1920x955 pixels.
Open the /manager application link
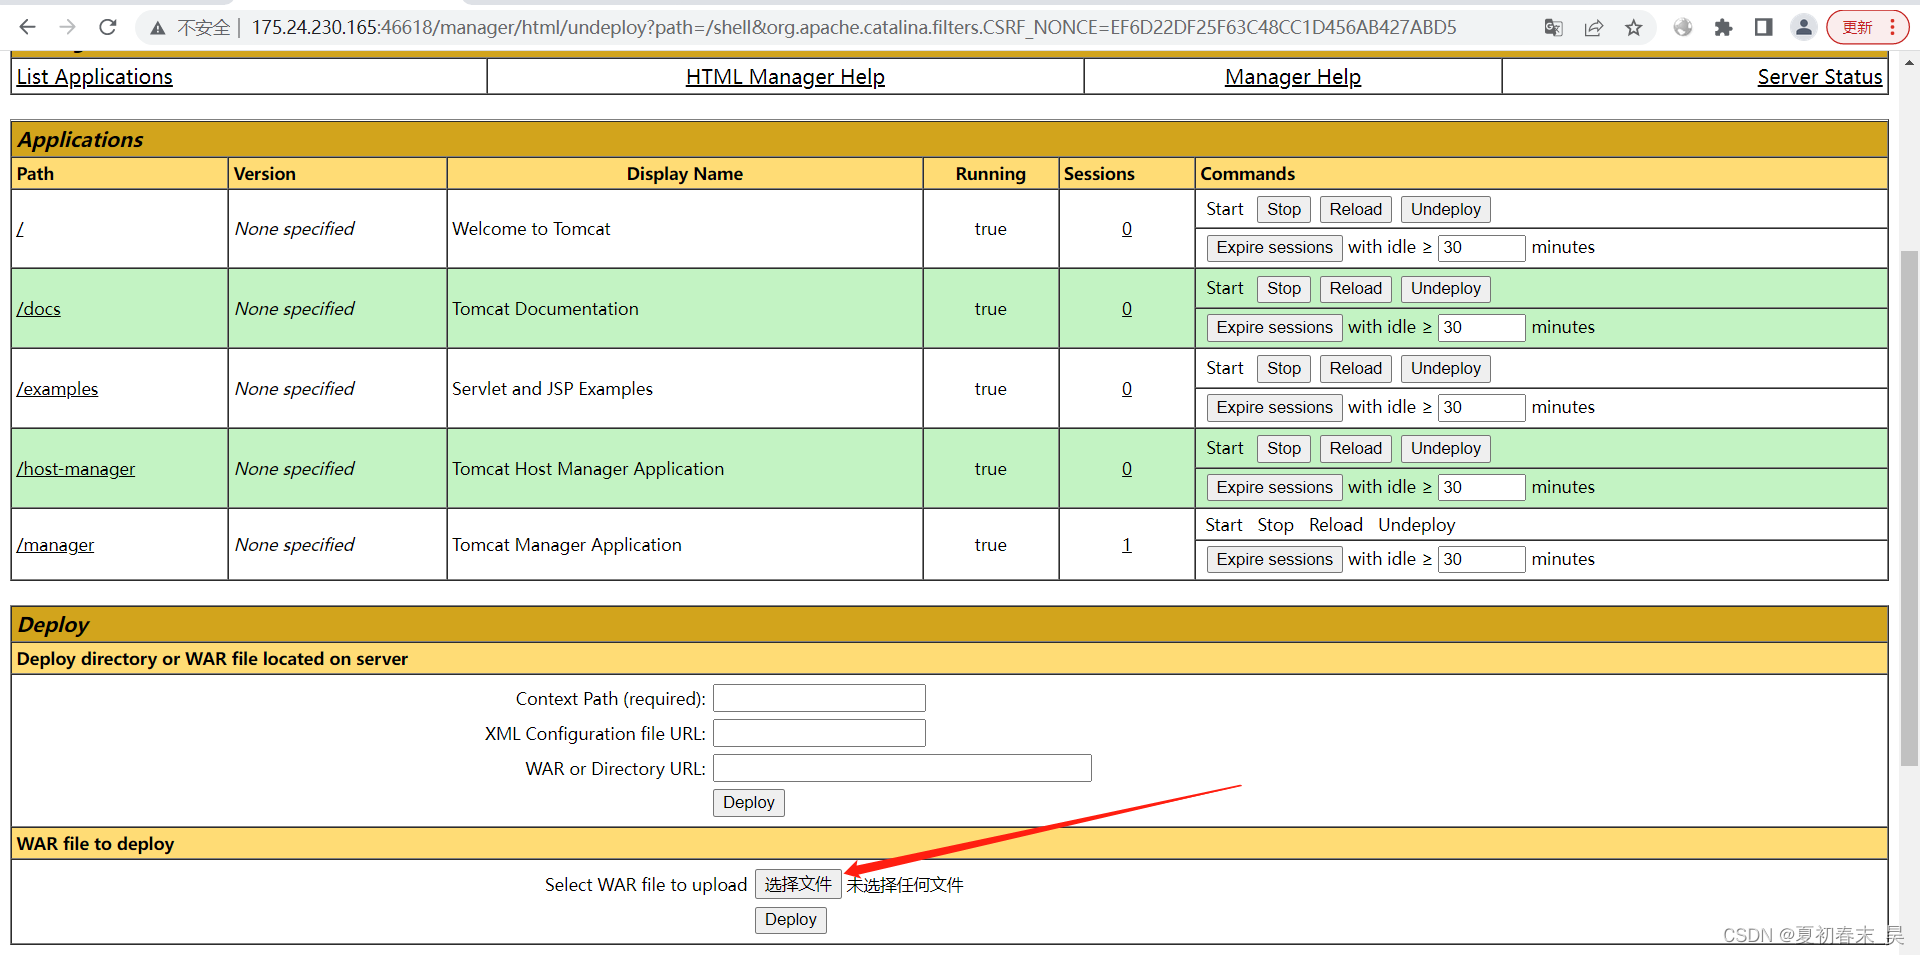55,545
